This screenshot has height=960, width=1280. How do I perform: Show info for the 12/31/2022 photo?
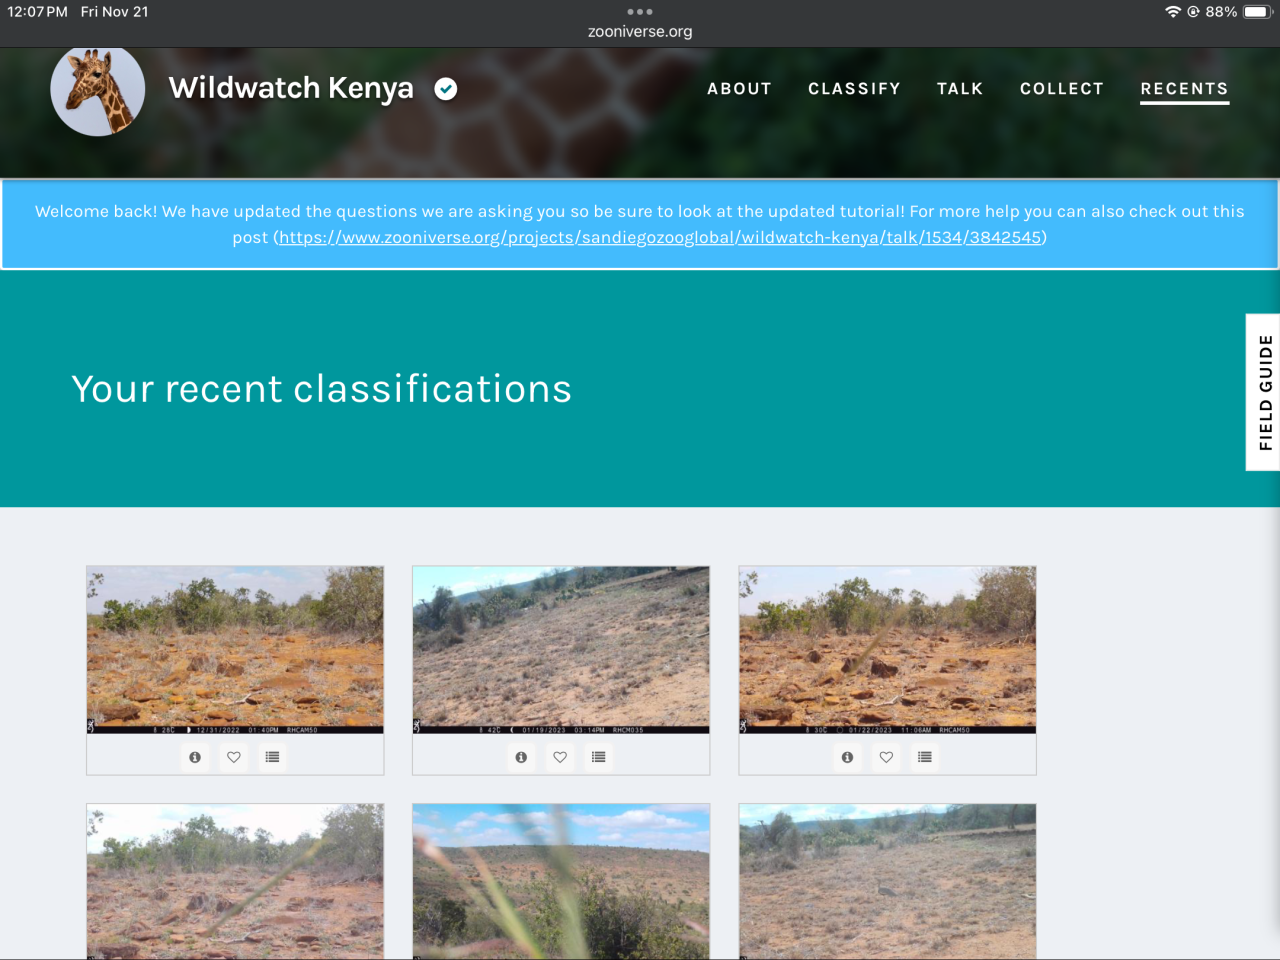coord(195,757)
